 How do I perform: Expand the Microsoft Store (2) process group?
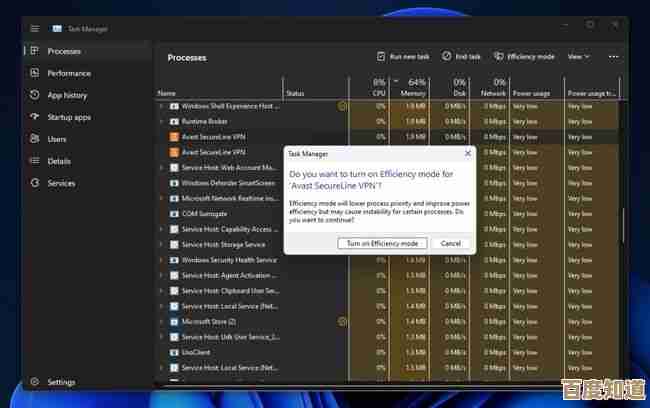[x=161, y=322]
